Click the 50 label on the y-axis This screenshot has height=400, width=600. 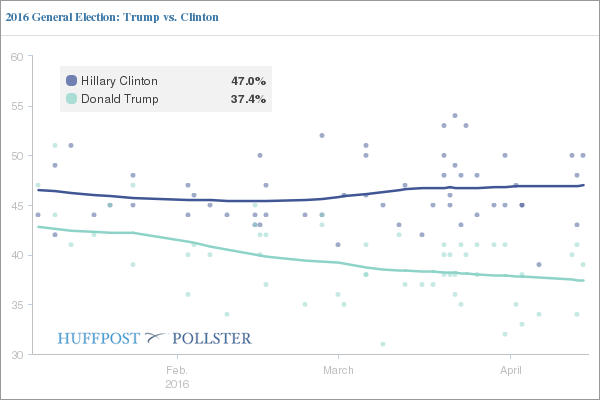coord(17,156)
